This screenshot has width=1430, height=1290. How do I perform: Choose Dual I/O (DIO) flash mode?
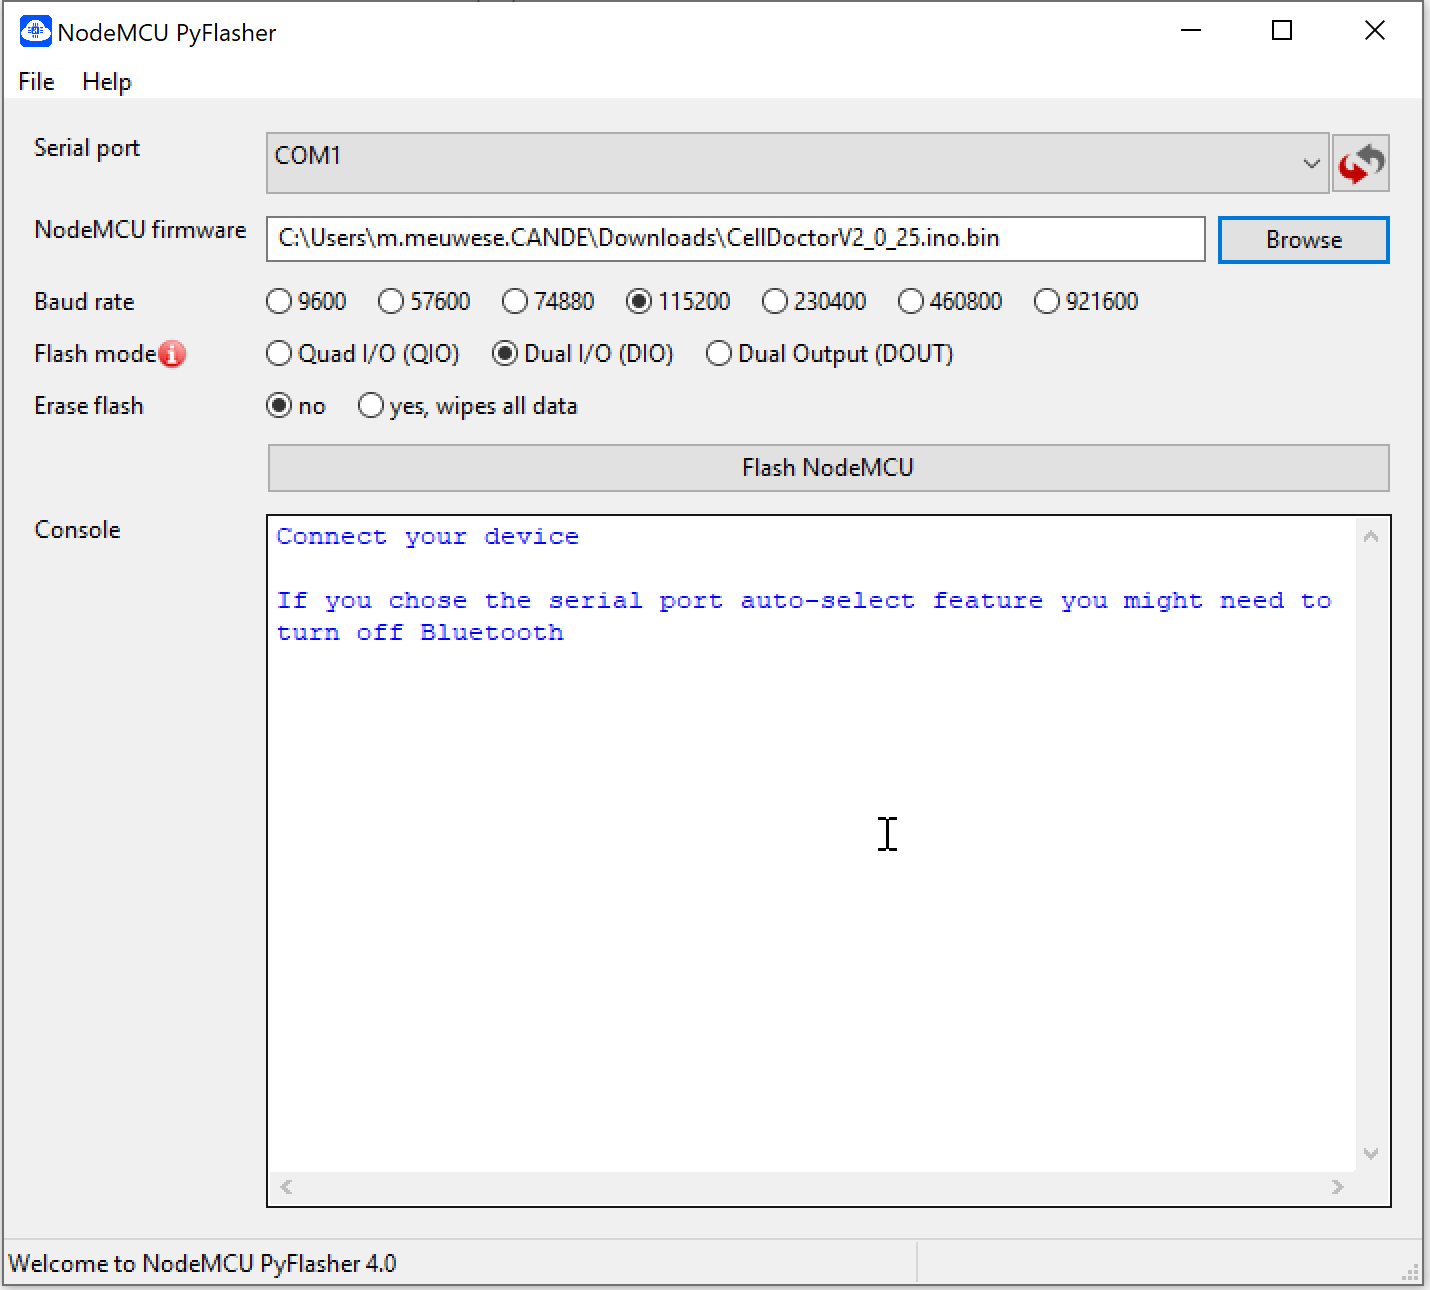pyautogui.click(x=583, y=353)
